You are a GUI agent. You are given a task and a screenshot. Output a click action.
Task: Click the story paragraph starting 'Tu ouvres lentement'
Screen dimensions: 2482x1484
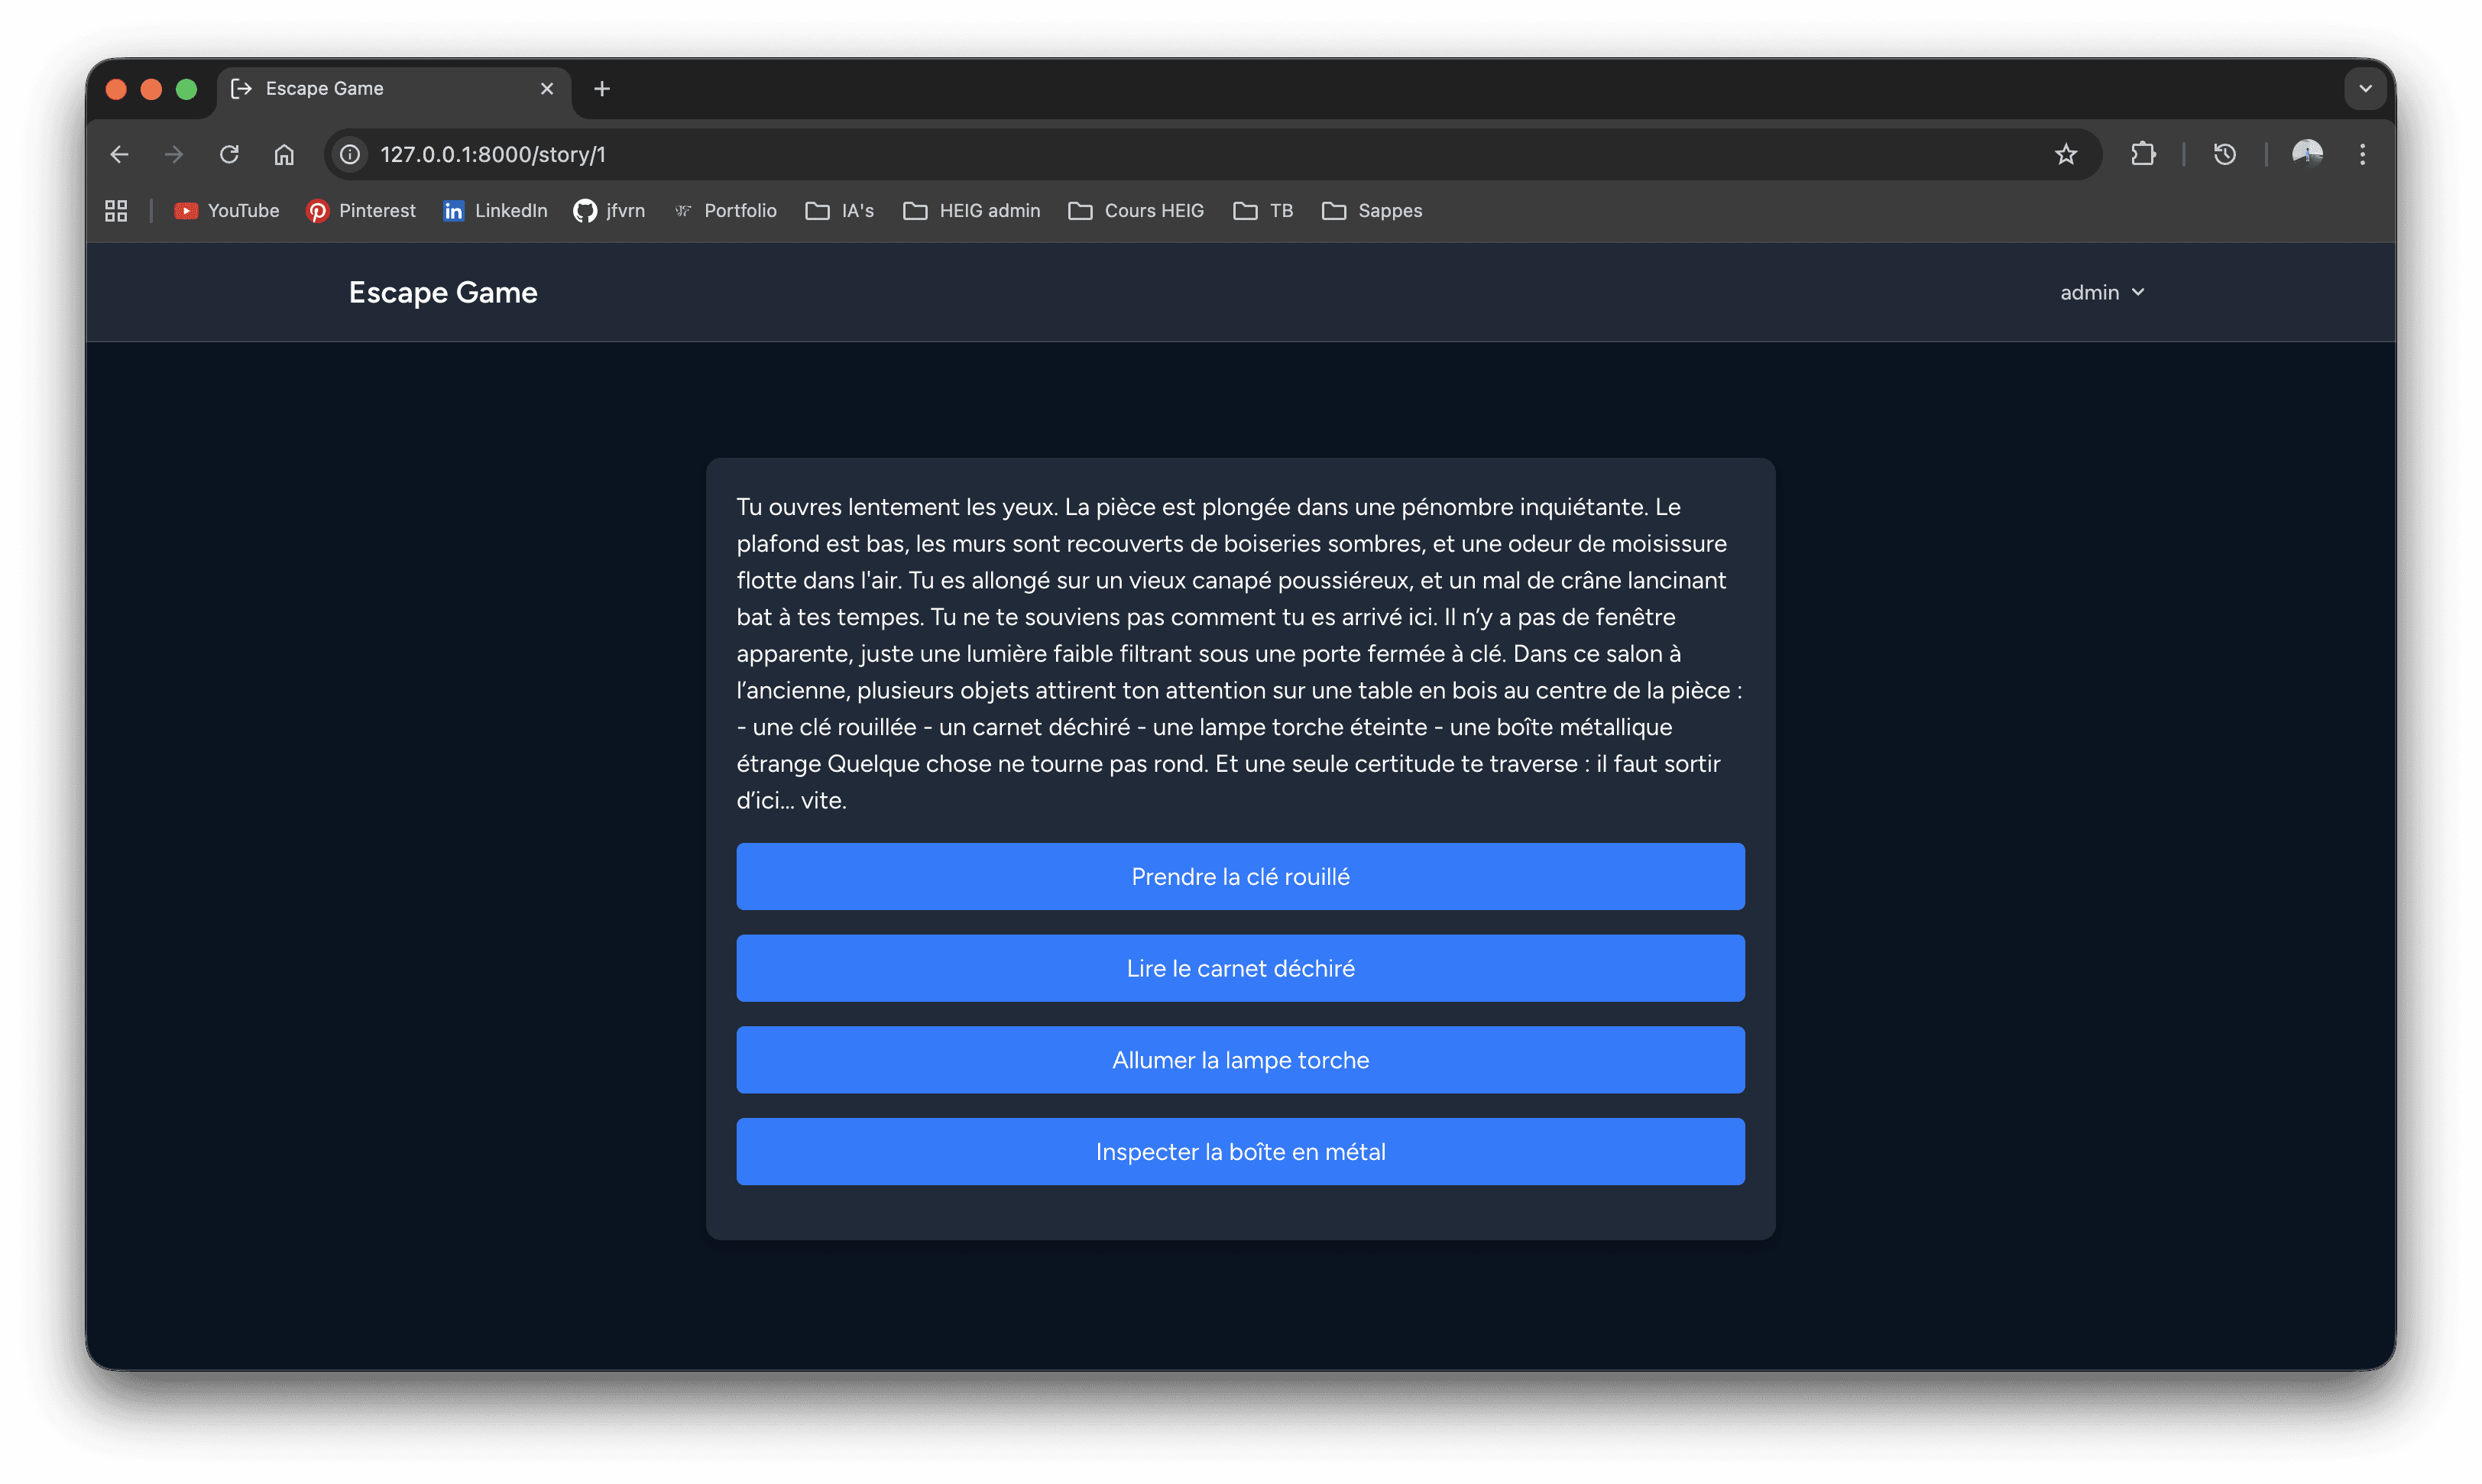click(x=1240, y=653)
